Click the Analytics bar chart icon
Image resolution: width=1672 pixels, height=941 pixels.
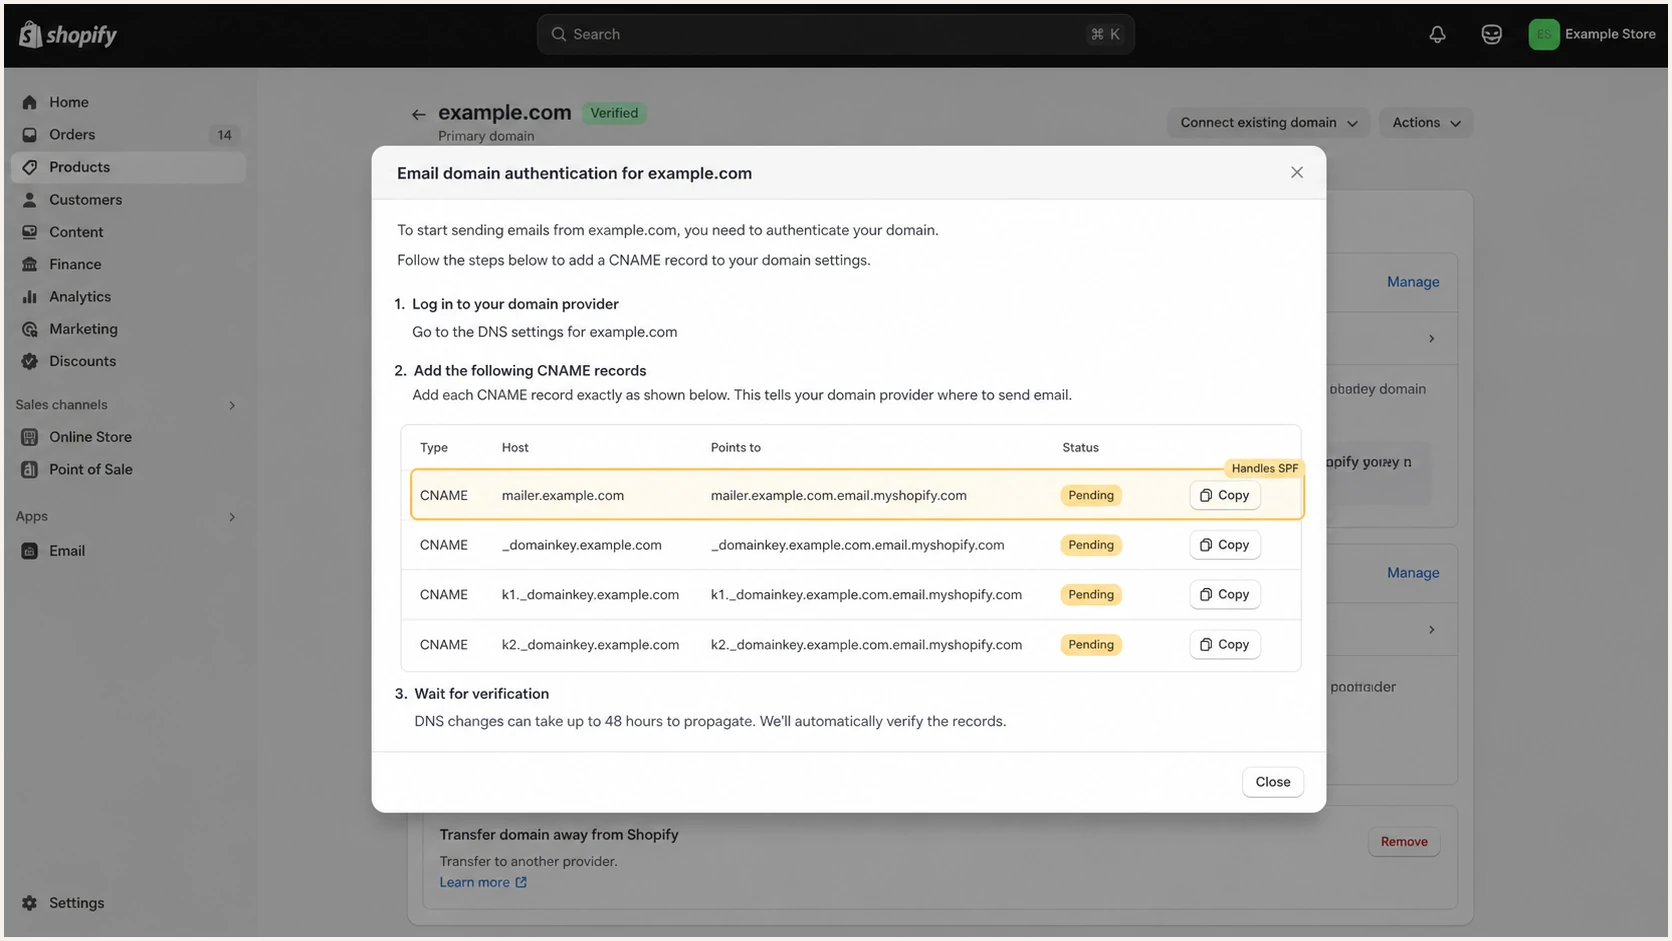[30, 296]
